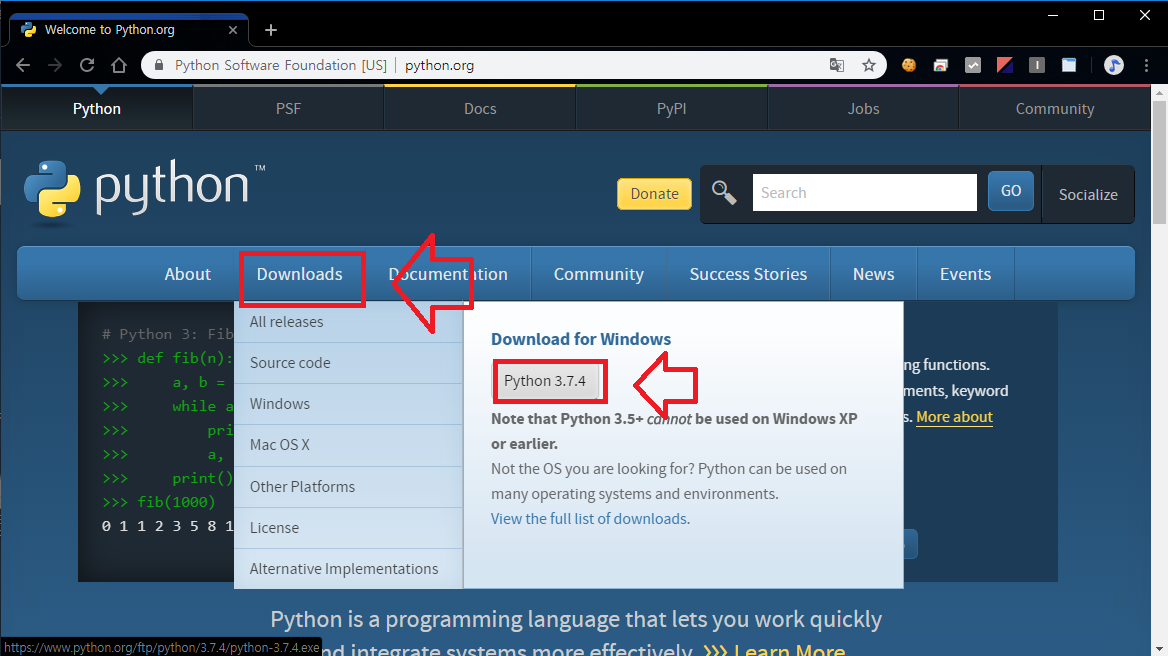Open the extension icon after the cookie

(x=941, y=66)
